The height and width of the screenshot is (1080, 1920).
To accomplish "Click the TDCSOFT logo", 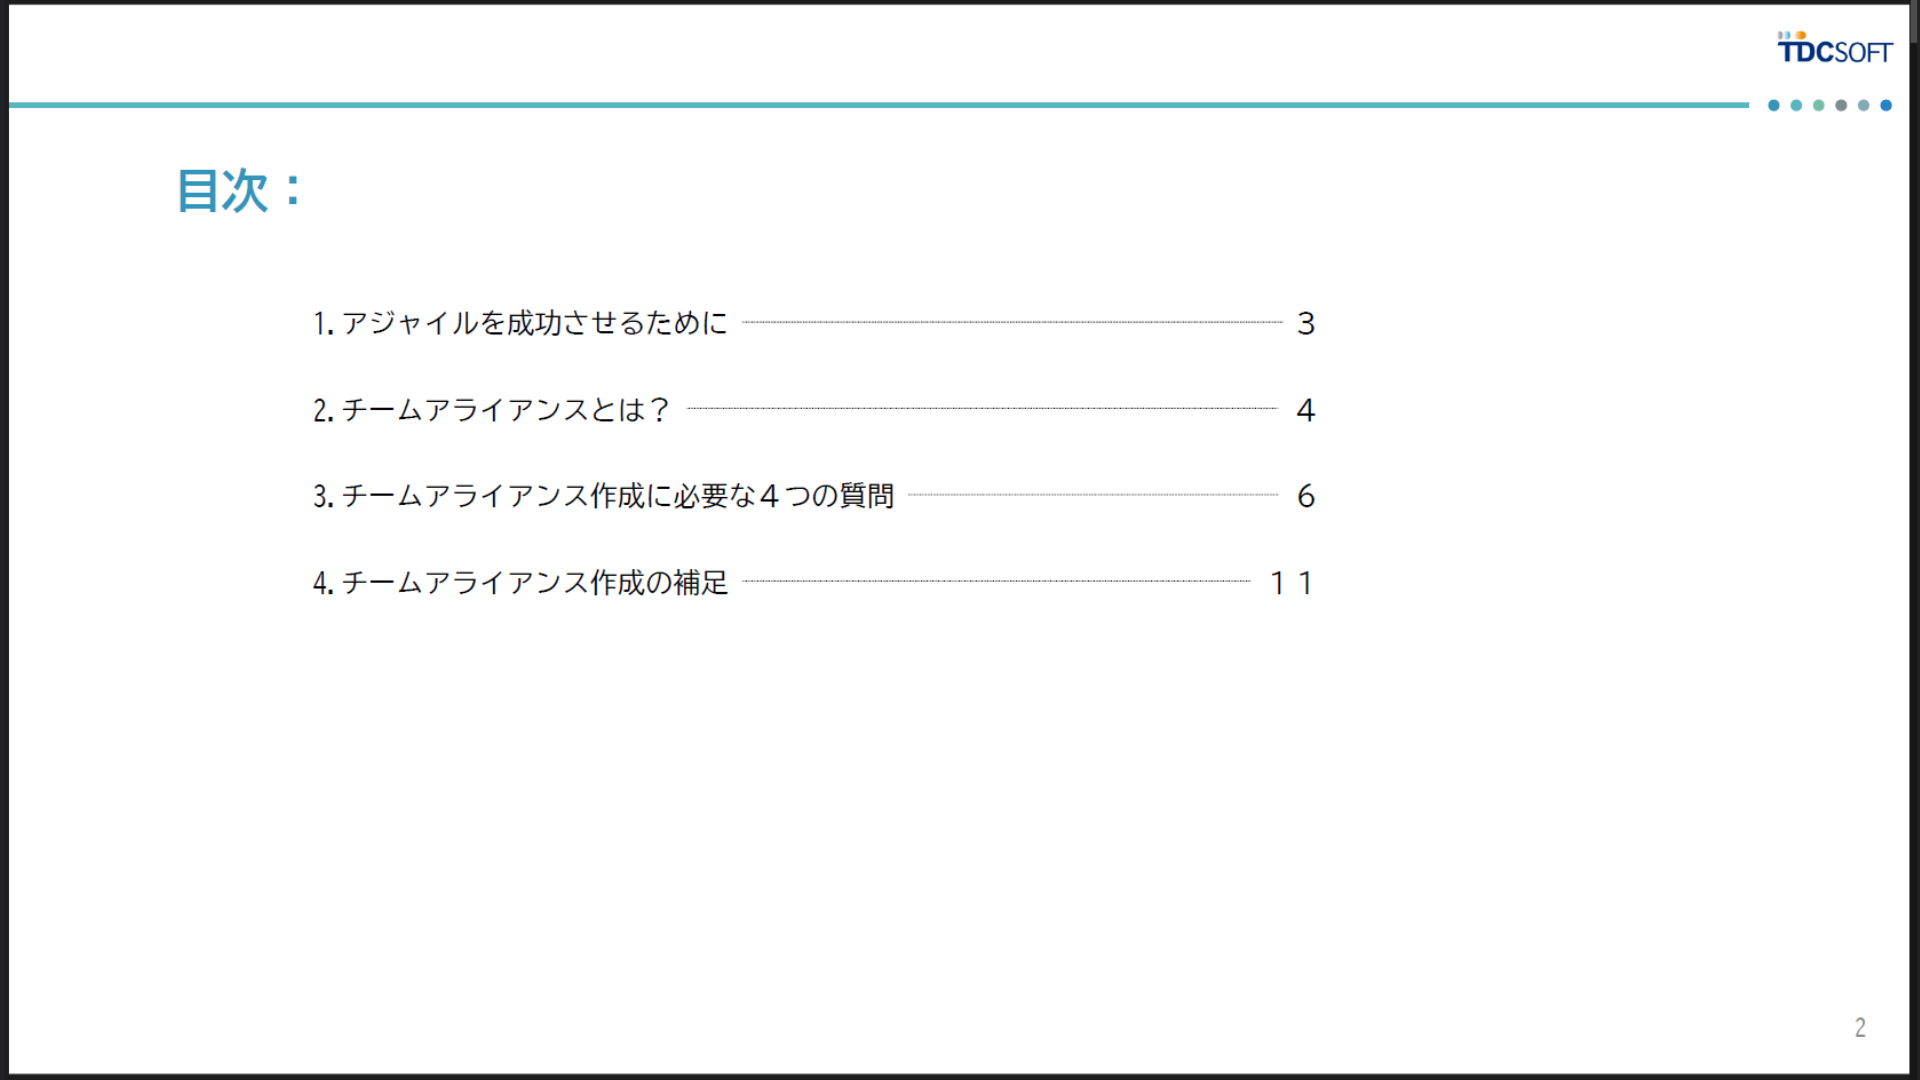I will 1834,48.
